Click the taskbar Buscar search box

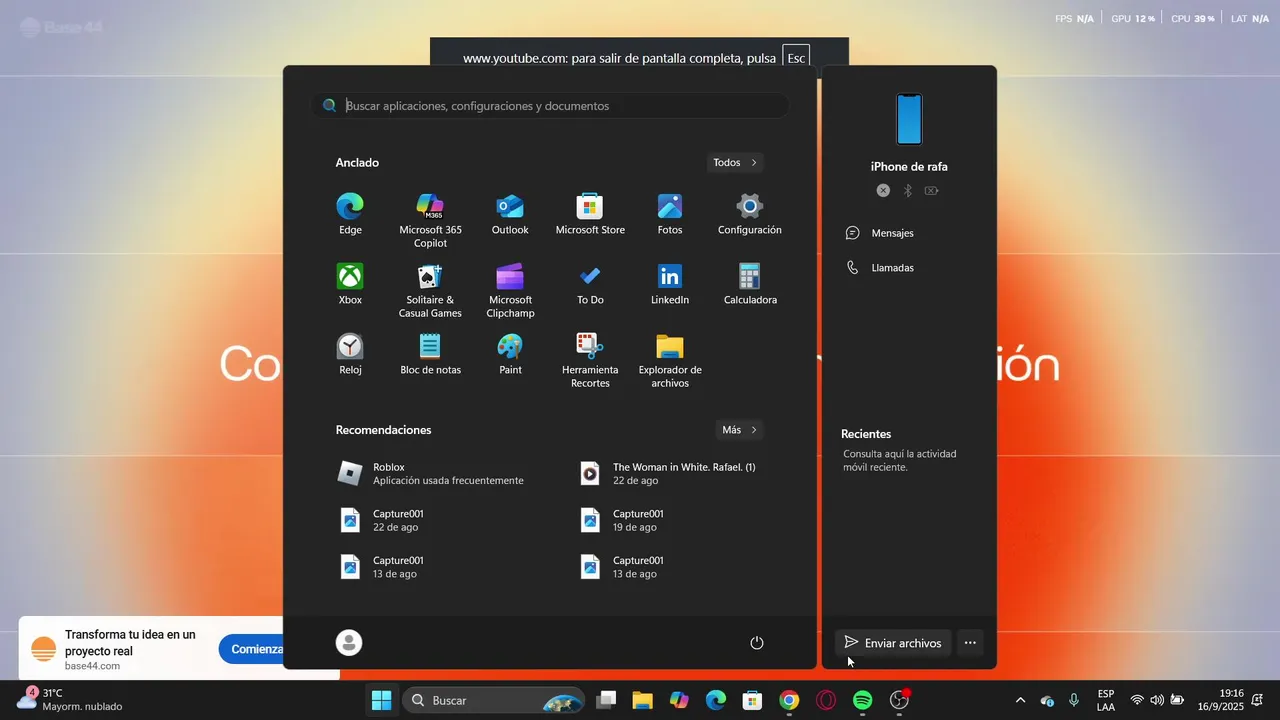point(494,700)
